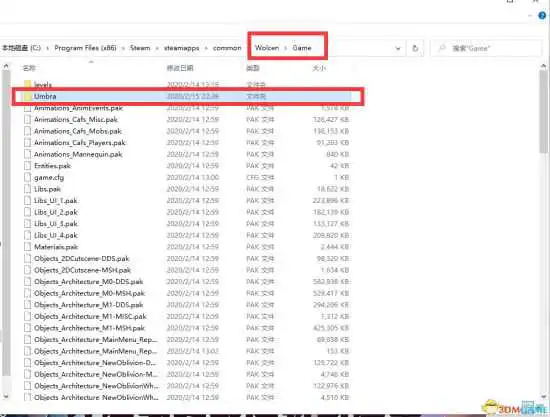550x417 pixels.
Task: Click the Objects_2DCutscene-DDS.pak file icon
Action: (28, 258)
